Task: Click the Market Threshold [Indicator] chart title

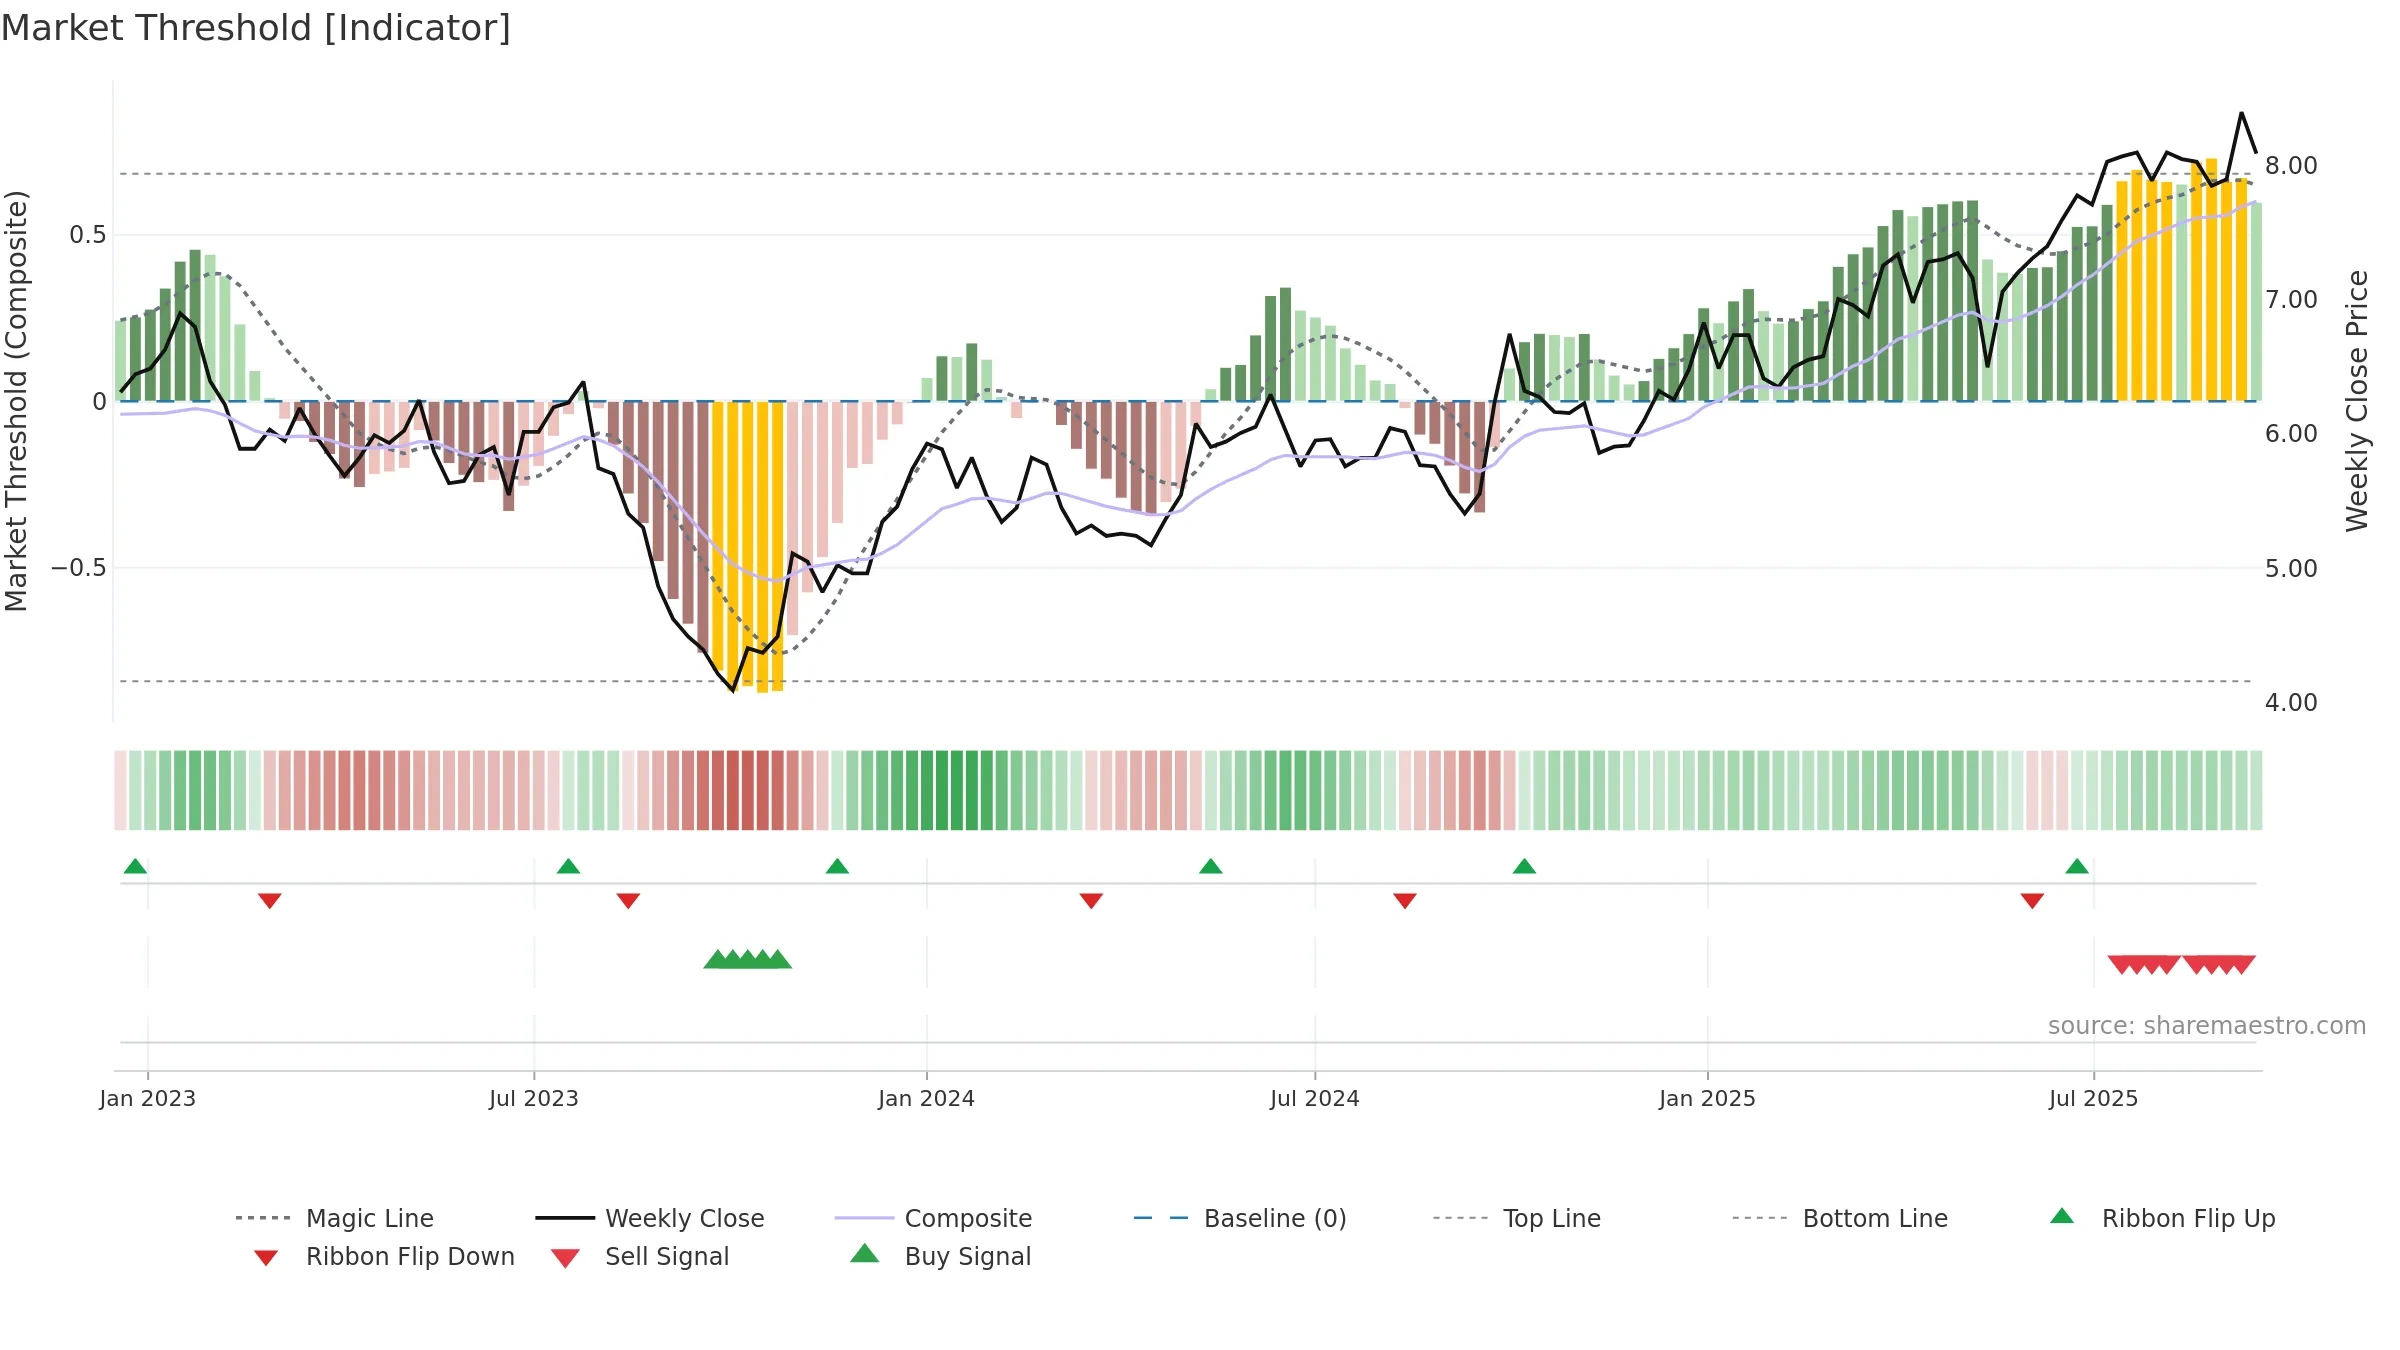Action: [256, 28]
